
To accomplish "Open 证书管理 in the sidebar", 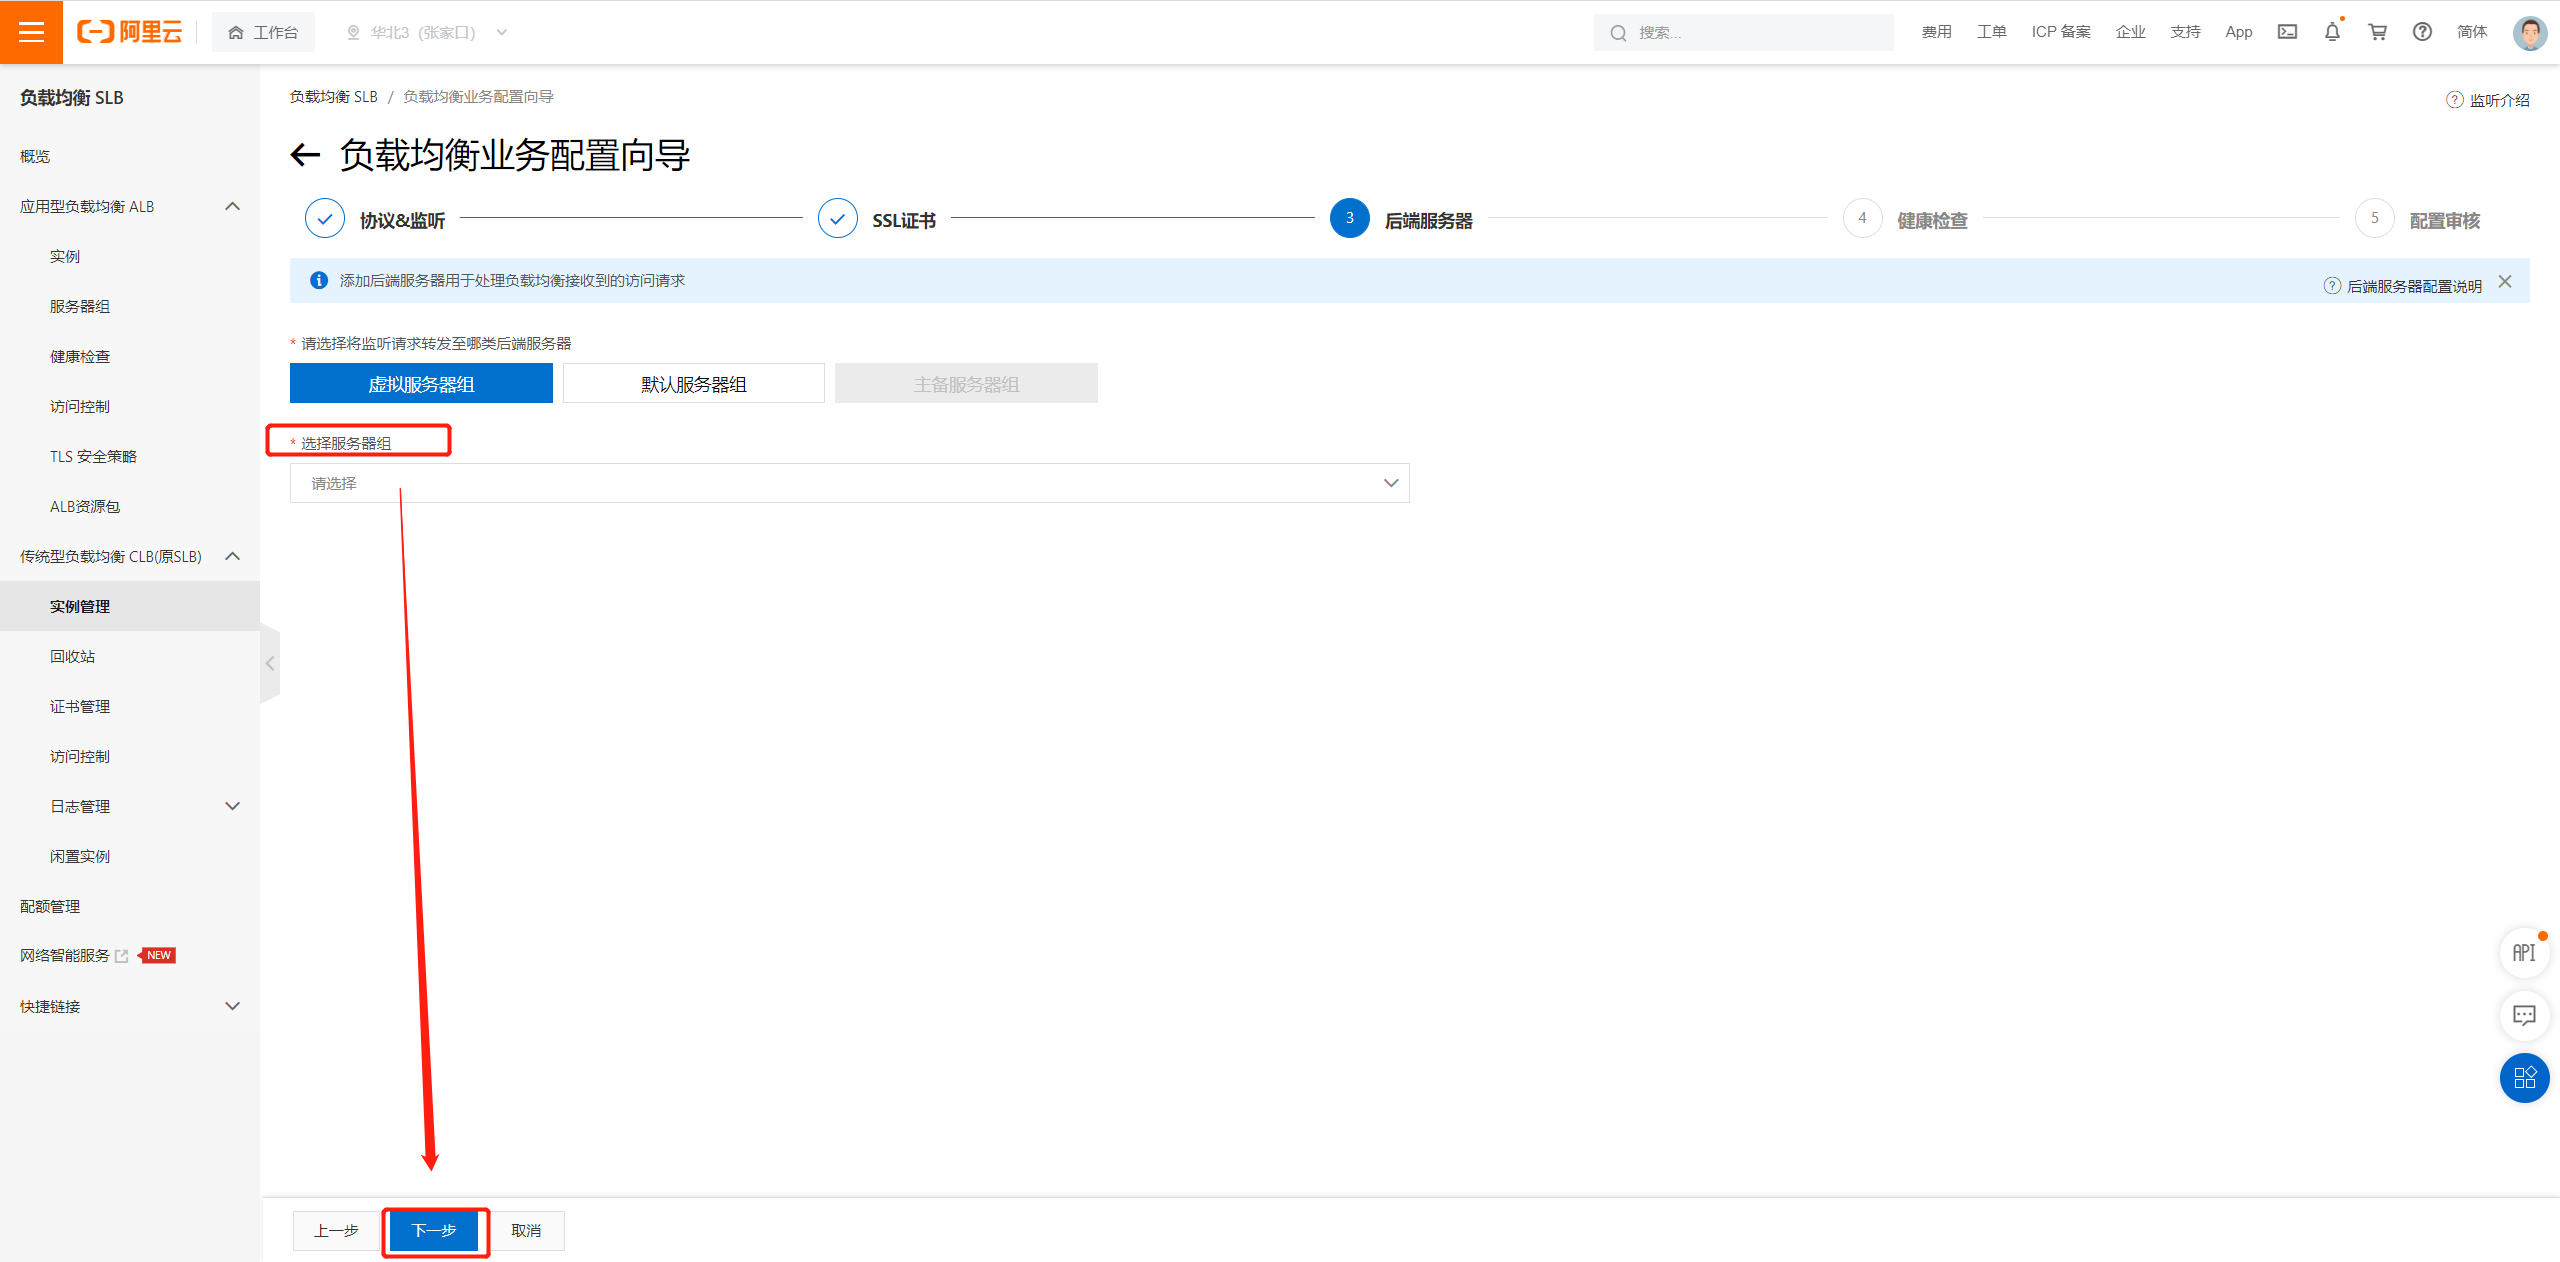I will (x=80, y=706).
